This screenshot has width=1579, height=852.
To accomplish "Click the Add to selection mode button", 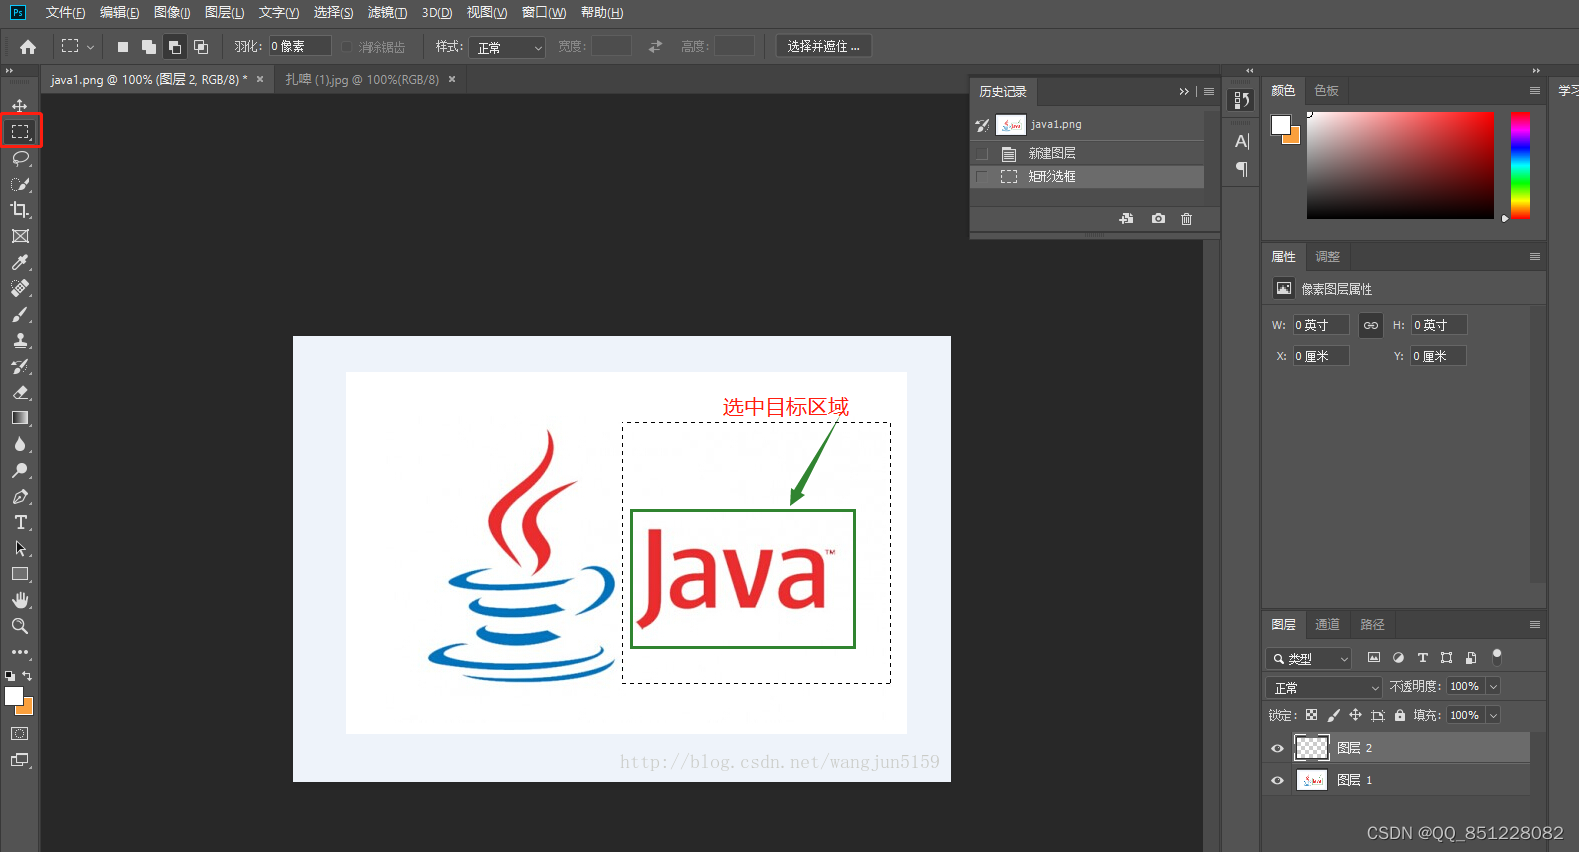I will [x=148, y=47].
